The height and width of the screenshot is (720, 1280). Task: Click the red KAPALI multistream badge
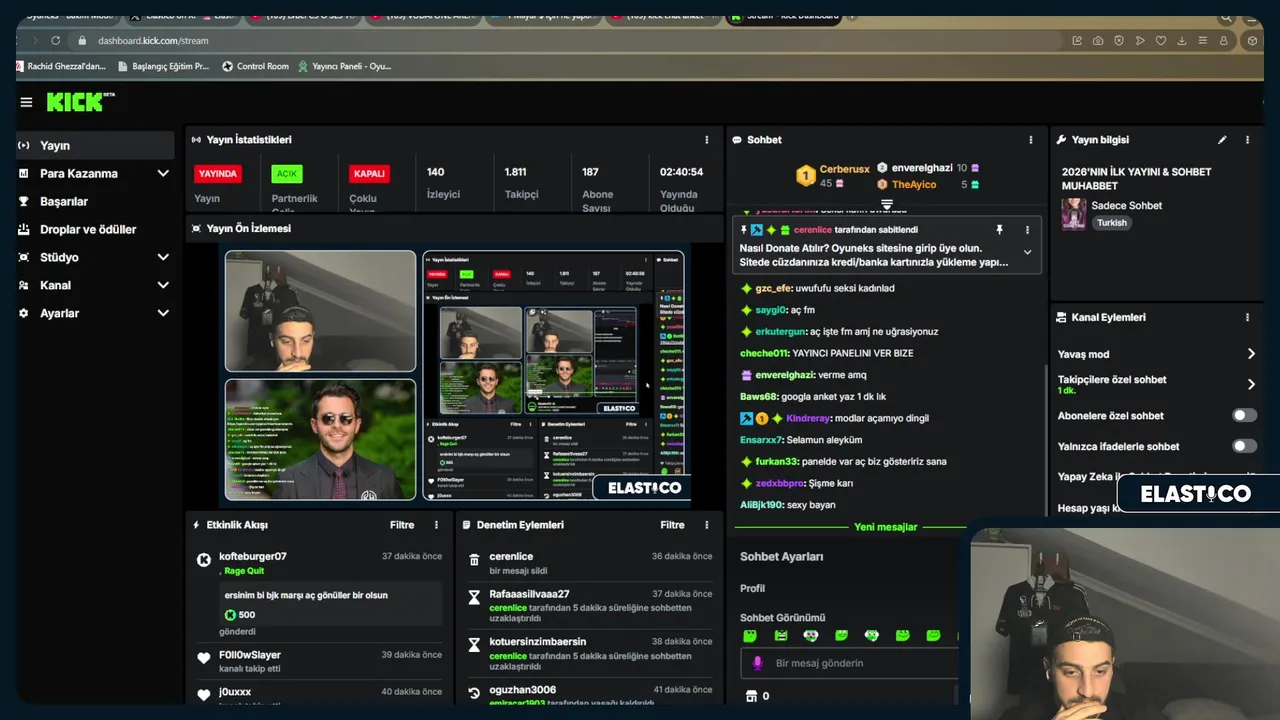point(369,173)
